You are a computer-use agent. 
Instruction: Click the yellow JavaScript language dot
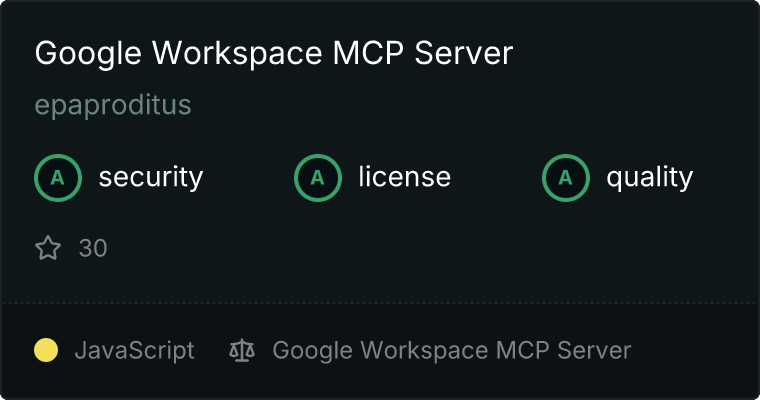click(x=46, y=350)
